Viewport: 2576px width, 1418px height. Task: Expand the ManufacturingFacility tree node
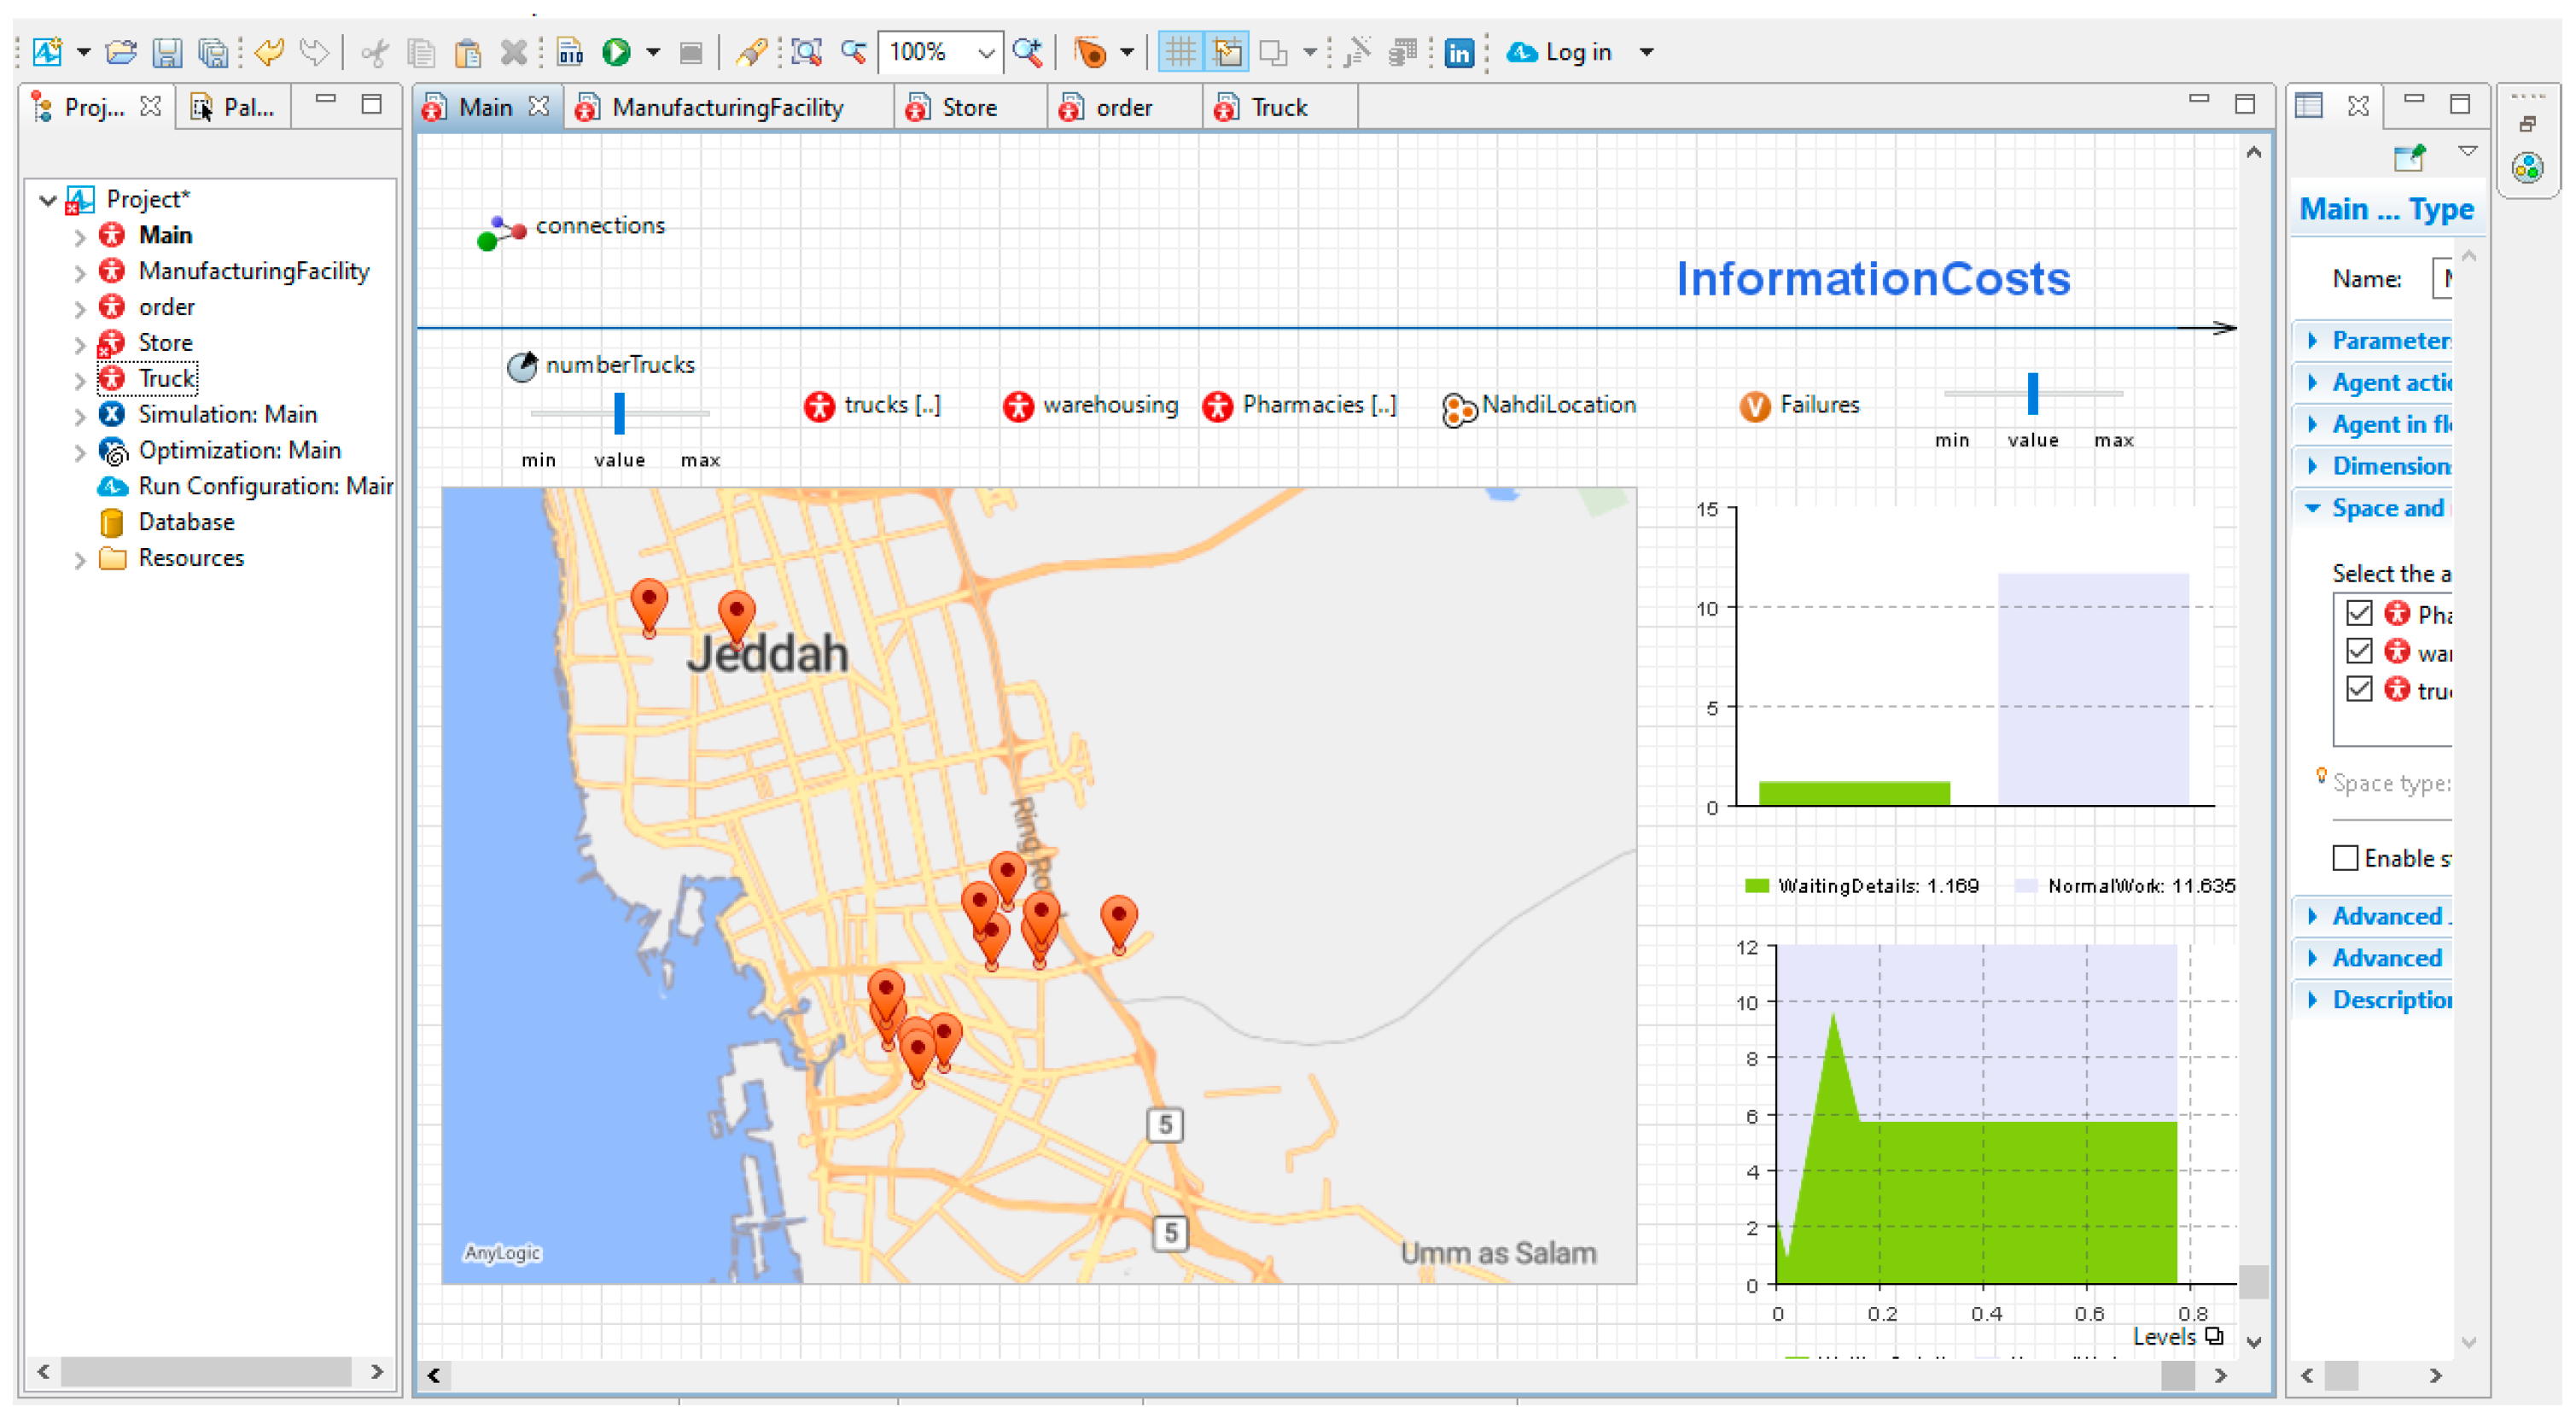click(80, 272)
